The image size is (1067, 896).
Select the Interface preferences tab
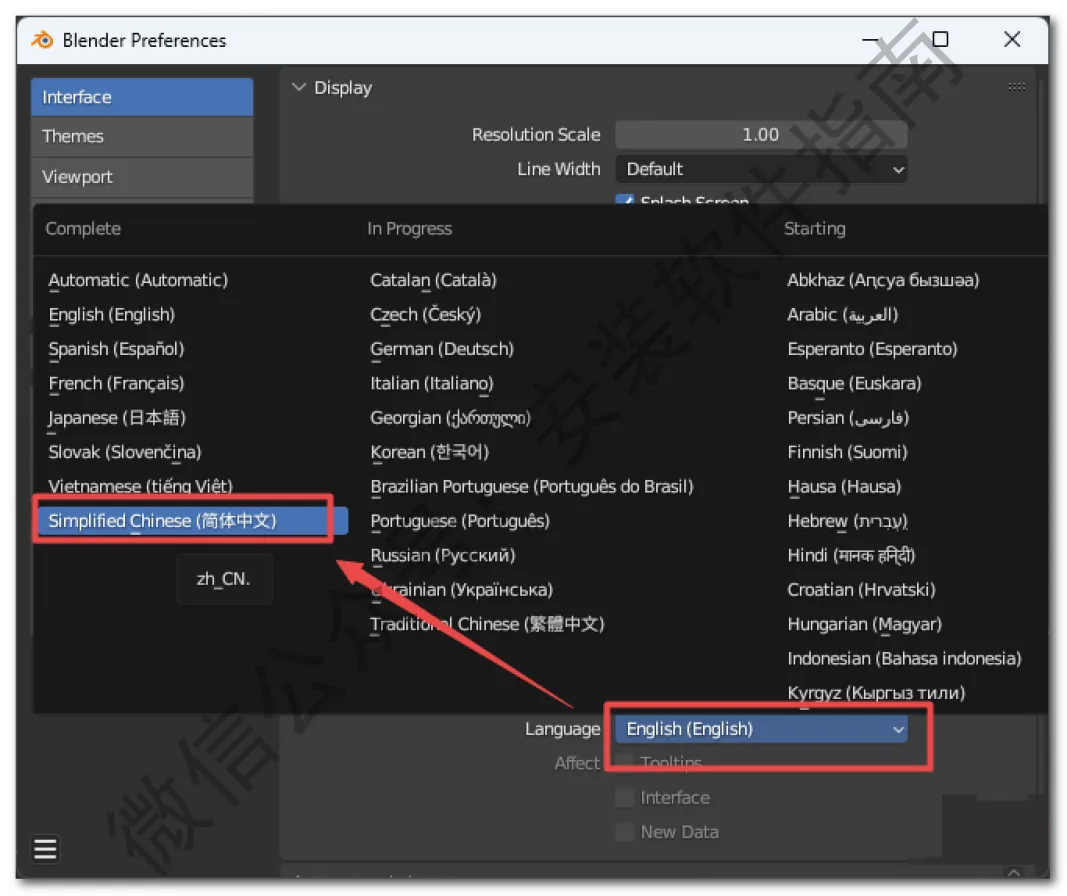click(x=142, y=97)
